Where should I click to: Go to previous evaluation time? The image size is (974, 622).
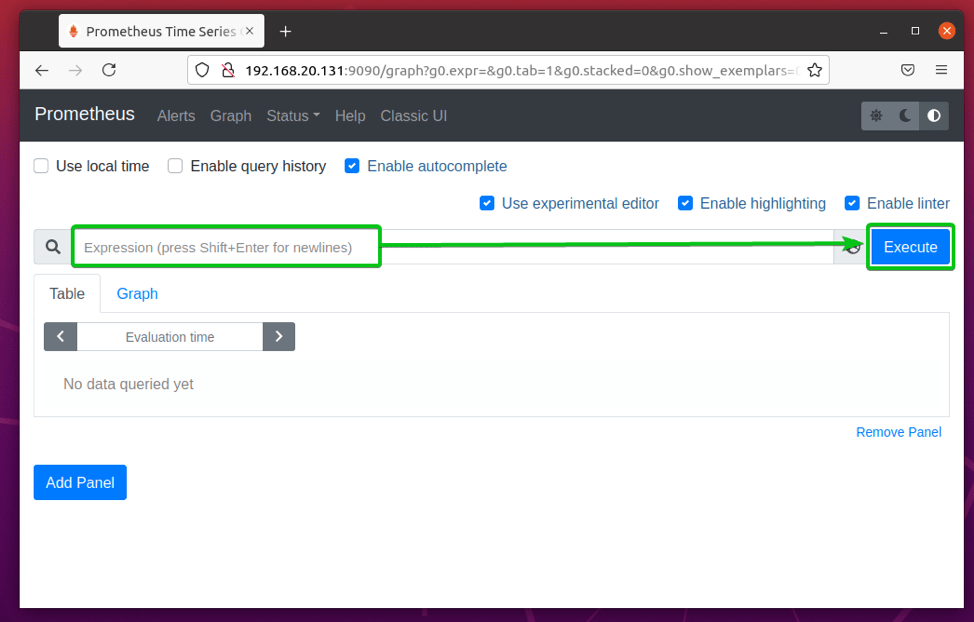click(60, 336)
